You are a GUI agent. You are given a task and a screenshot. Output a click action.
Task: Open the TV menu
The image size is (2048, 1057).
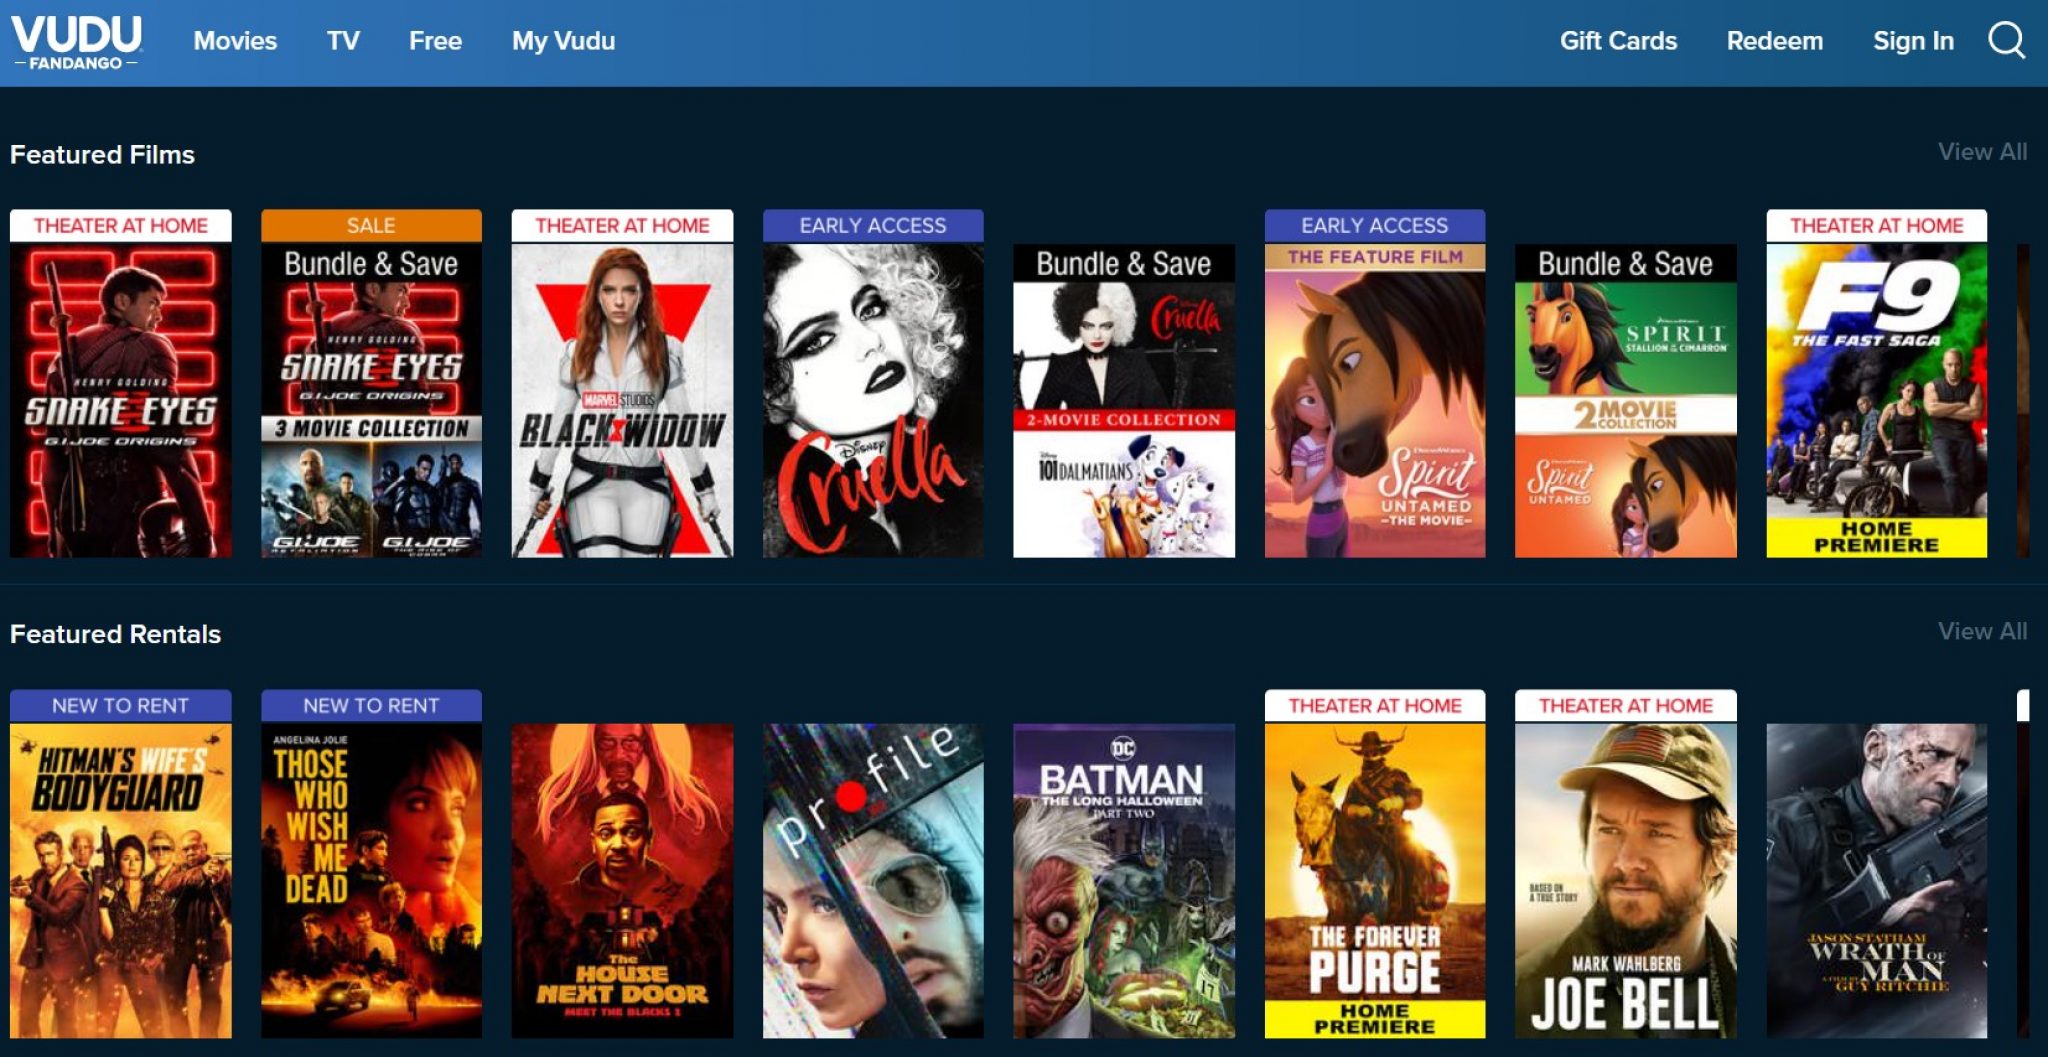pyautogui.click(x=343, y=41)
